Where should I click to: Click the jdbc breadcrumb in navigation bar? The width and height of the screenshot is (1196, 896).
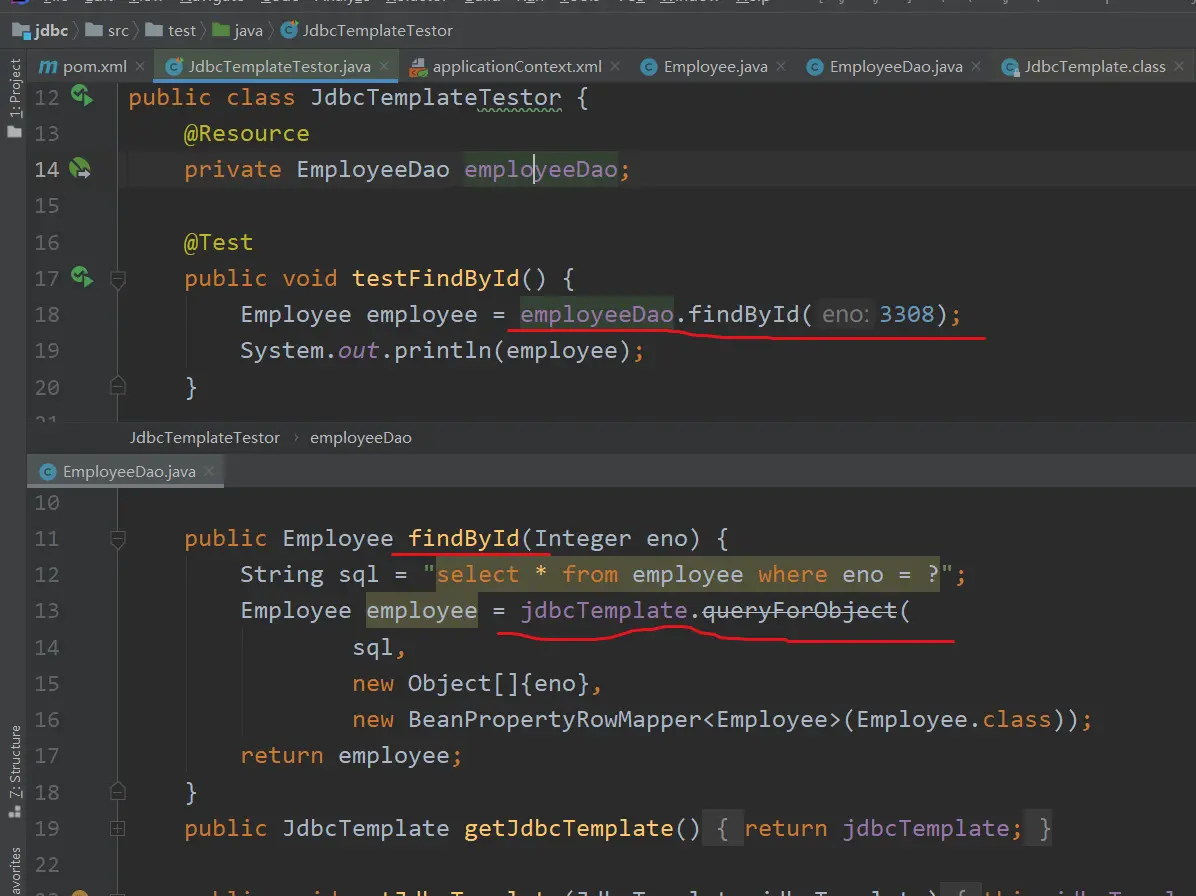50,30
